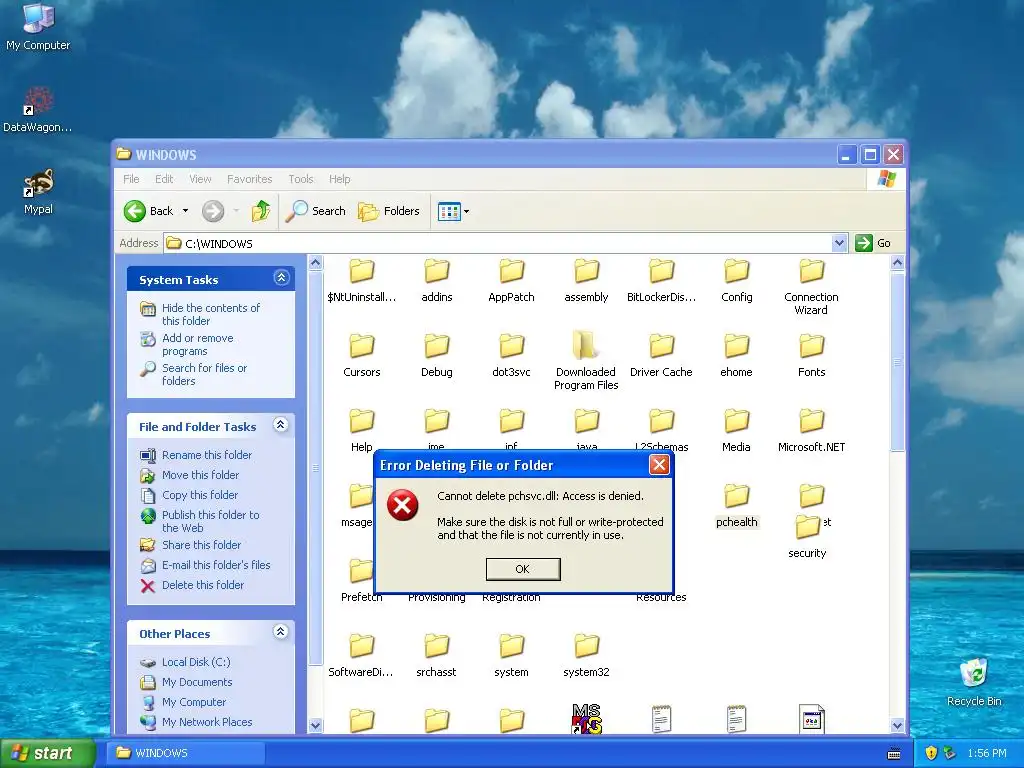Image resolution: width=1024 pixels, height=768 pixels.
Task: Click Search for files or folders
Action: (x=204, y=374)
